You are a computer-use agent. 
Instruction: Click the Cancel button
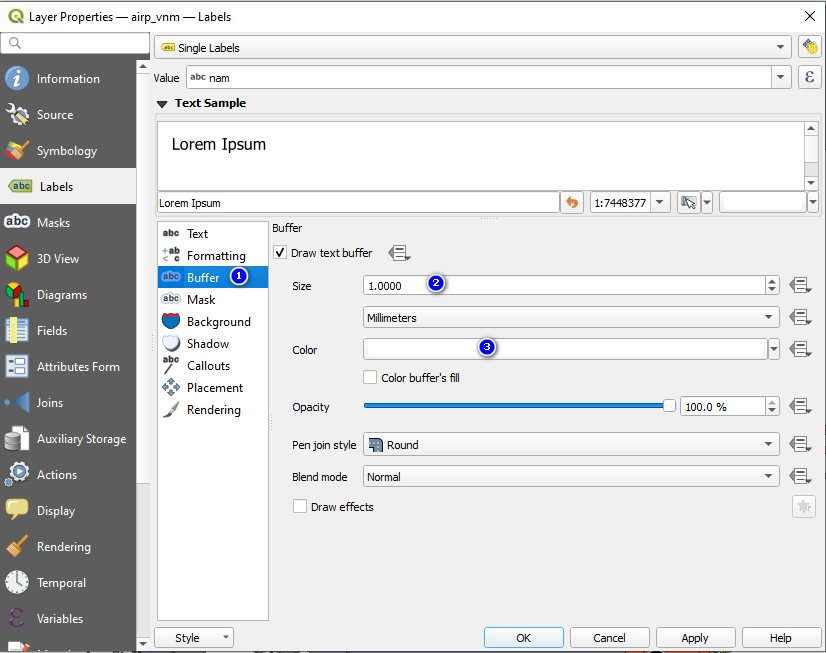(609, 638)
